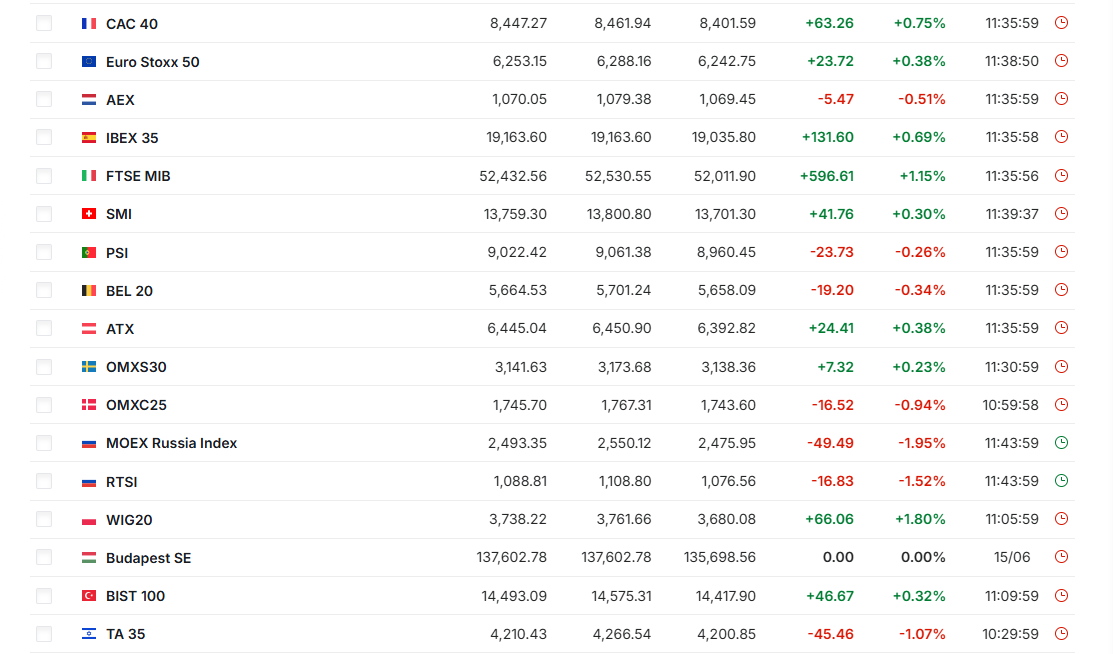The height and width of the screenshot is (654, 1113).
Task: Go to the AEX index link
Action: pyautogui.click(x=120, y=100)
